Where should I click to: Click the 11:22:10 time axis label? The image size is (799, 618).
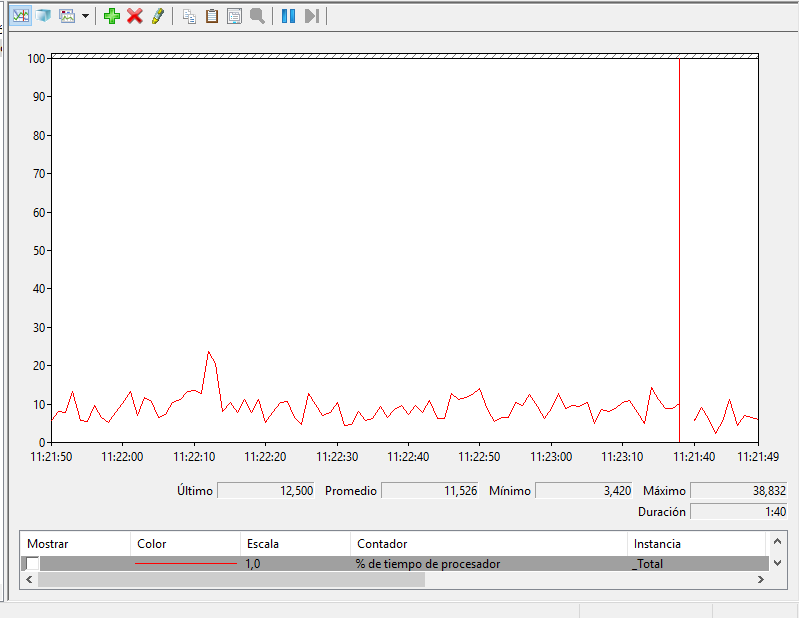(x=194, y=456)
